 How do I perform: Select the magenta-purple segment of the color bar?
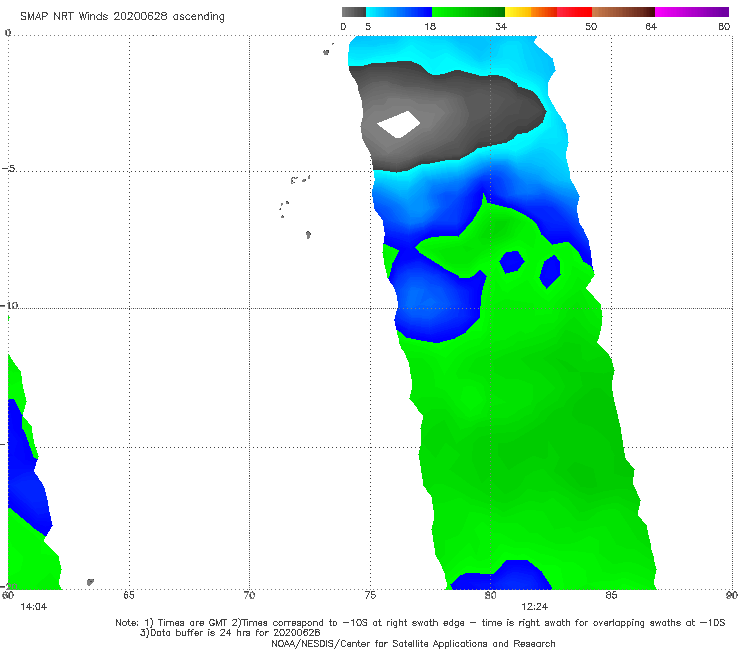pyautogui.click(x=692, y=12)
